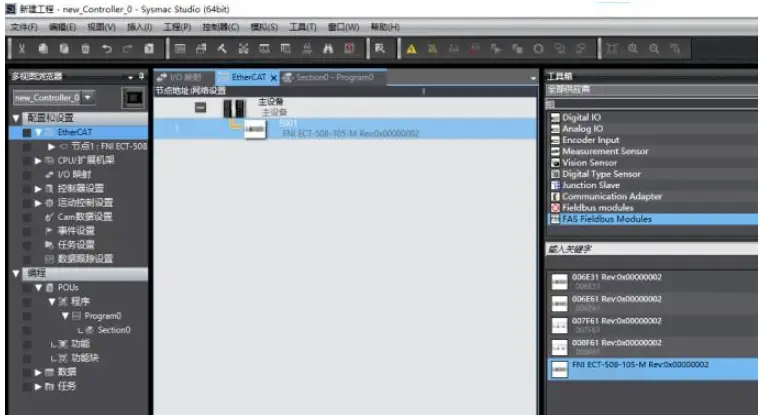Click the red icon beside the binoculars
This screenshot has width=770, height=419.
point(349,49)
